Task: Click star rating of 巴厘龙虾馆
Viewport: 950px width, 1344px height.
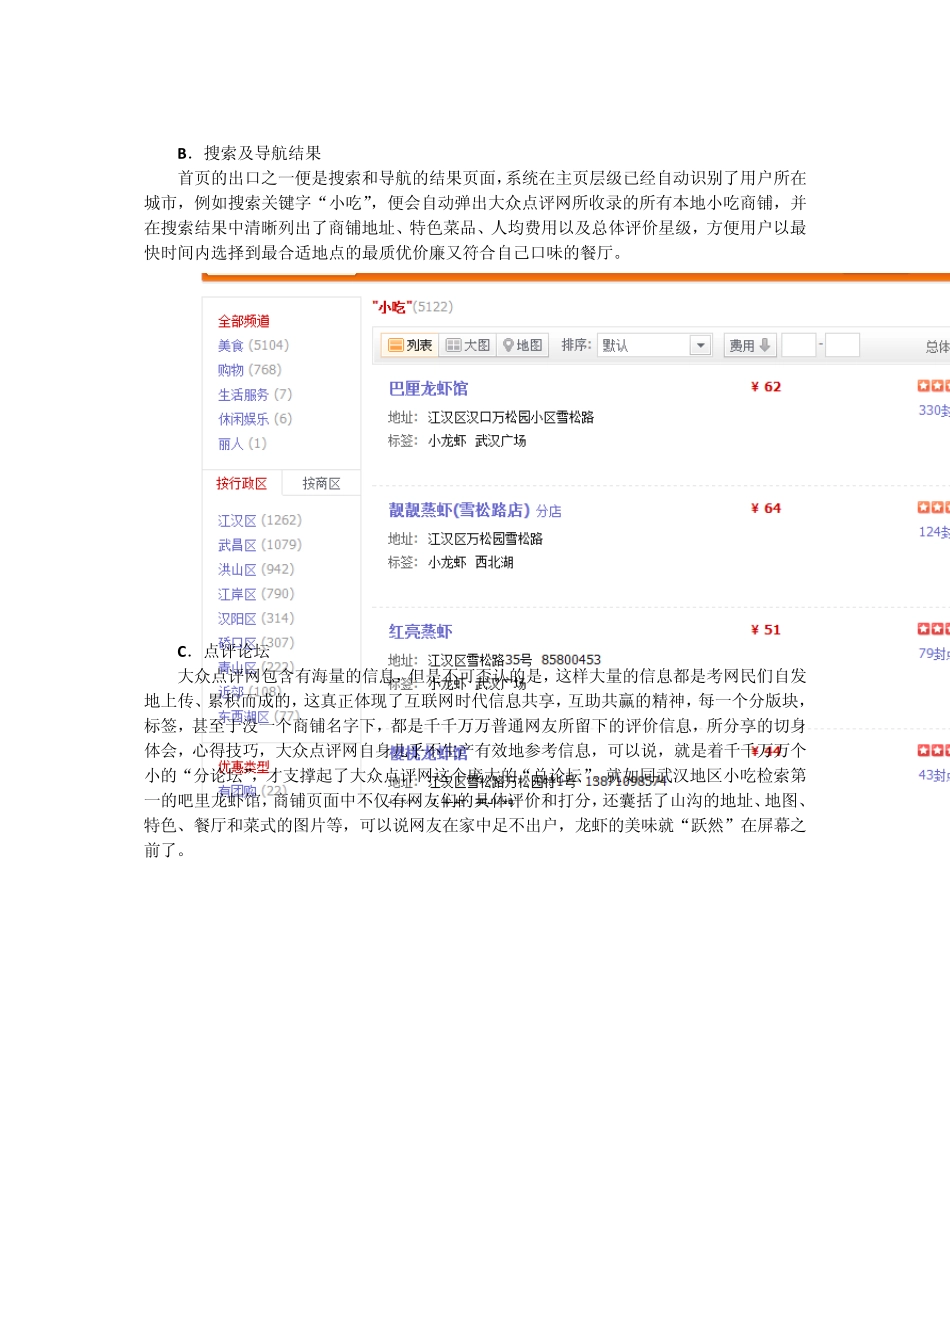Action: click(x=934, y=386)
